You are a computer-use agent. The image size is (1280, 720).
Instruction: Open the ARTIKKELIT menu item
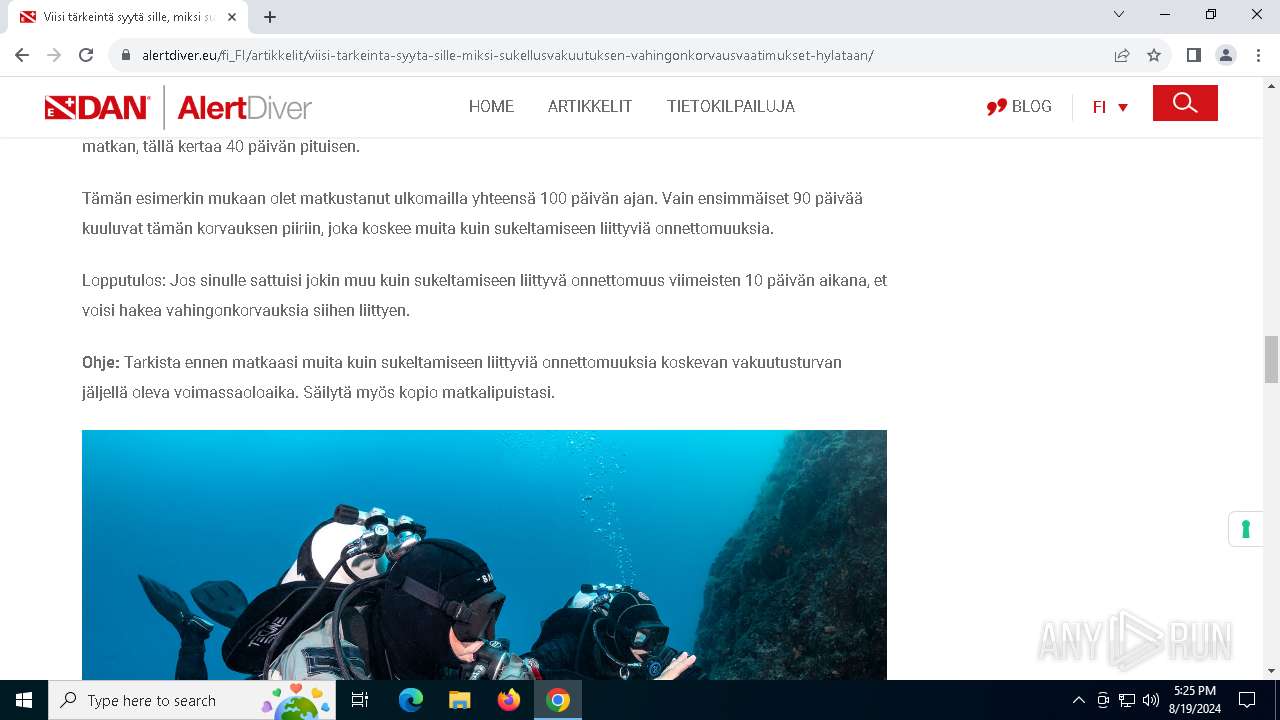590,106
